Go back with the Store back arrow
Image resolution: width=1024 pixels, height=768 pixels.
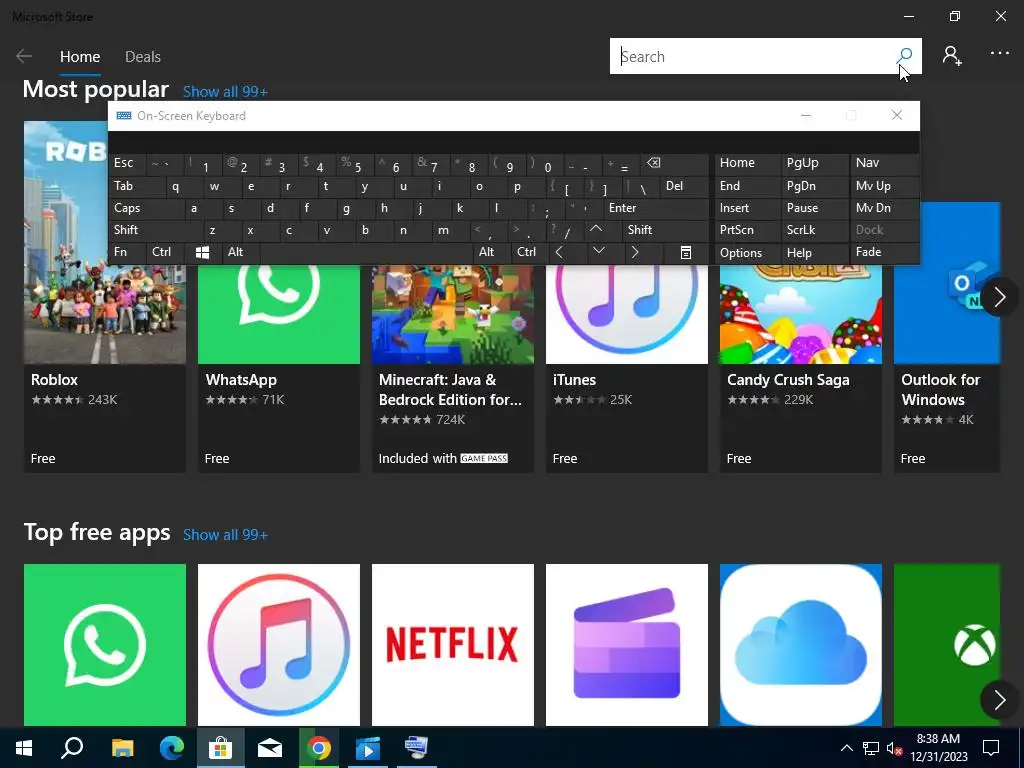pos(24,56)
